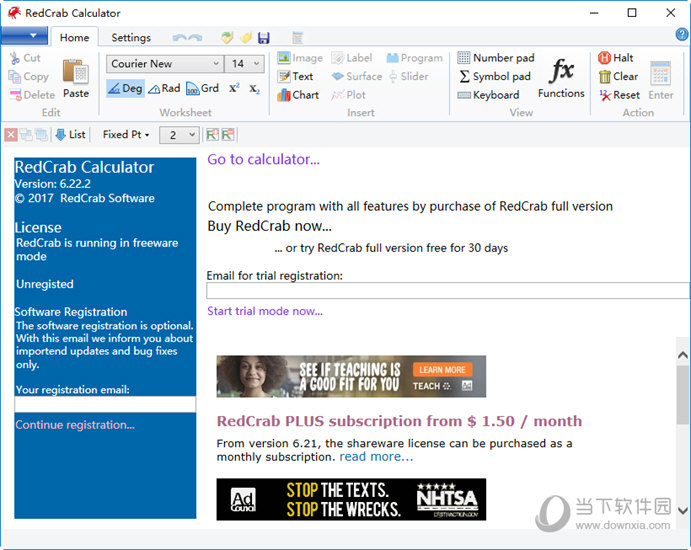
Task: Insert a Label element
Action: [352, 58]
